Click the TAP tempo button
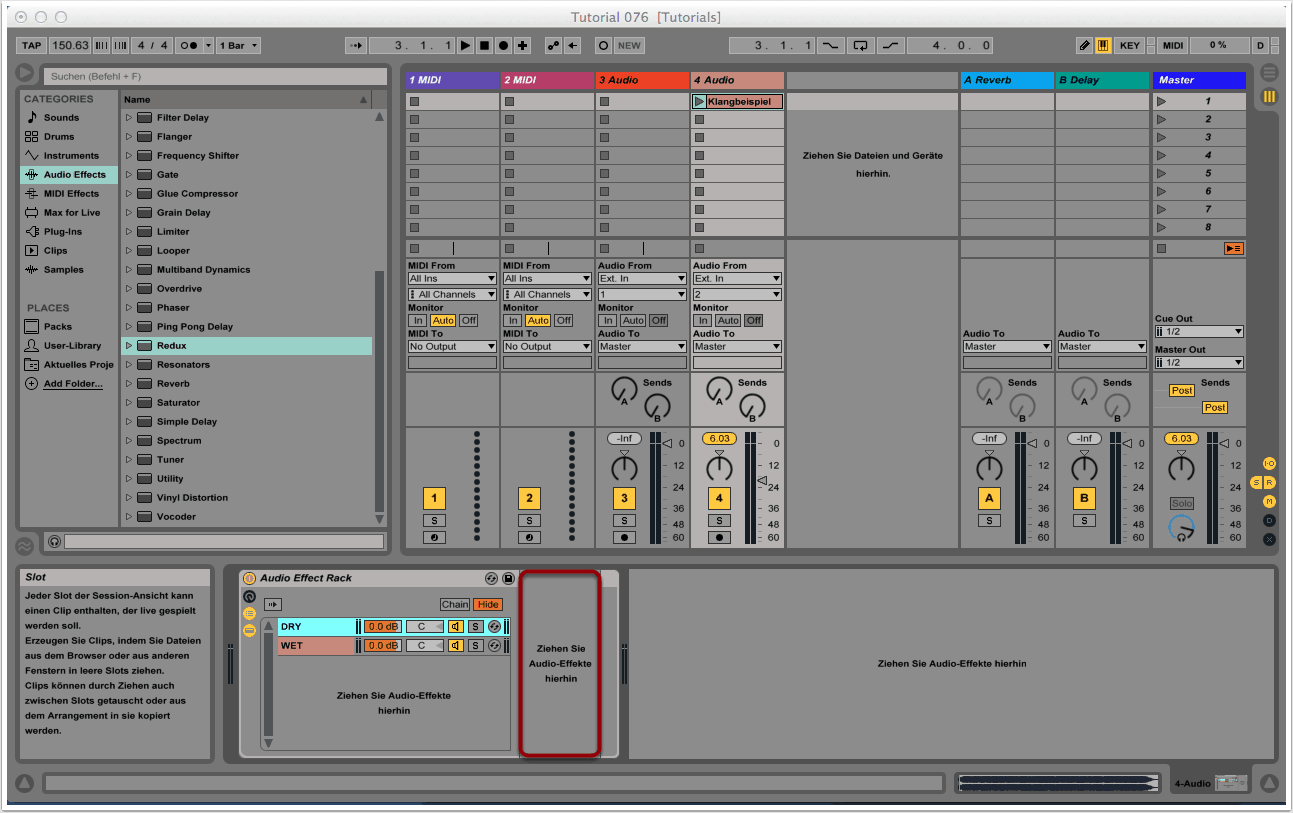 point(32,45)
